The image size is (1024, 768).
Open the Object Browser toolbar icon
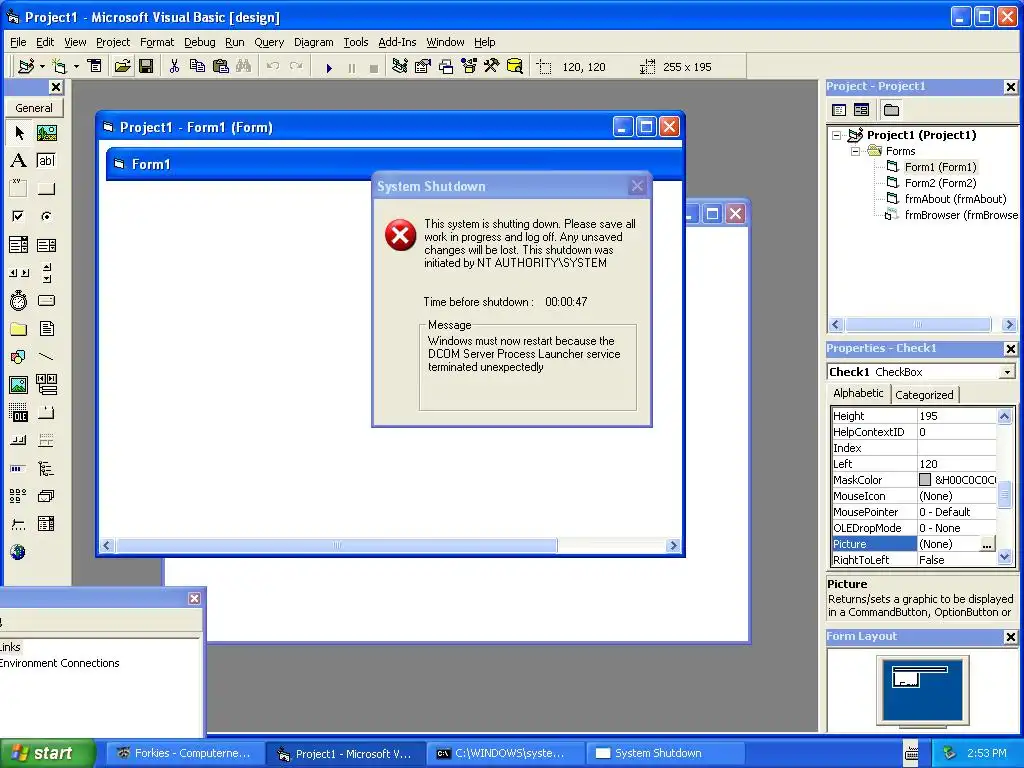[x=469, y=66]
